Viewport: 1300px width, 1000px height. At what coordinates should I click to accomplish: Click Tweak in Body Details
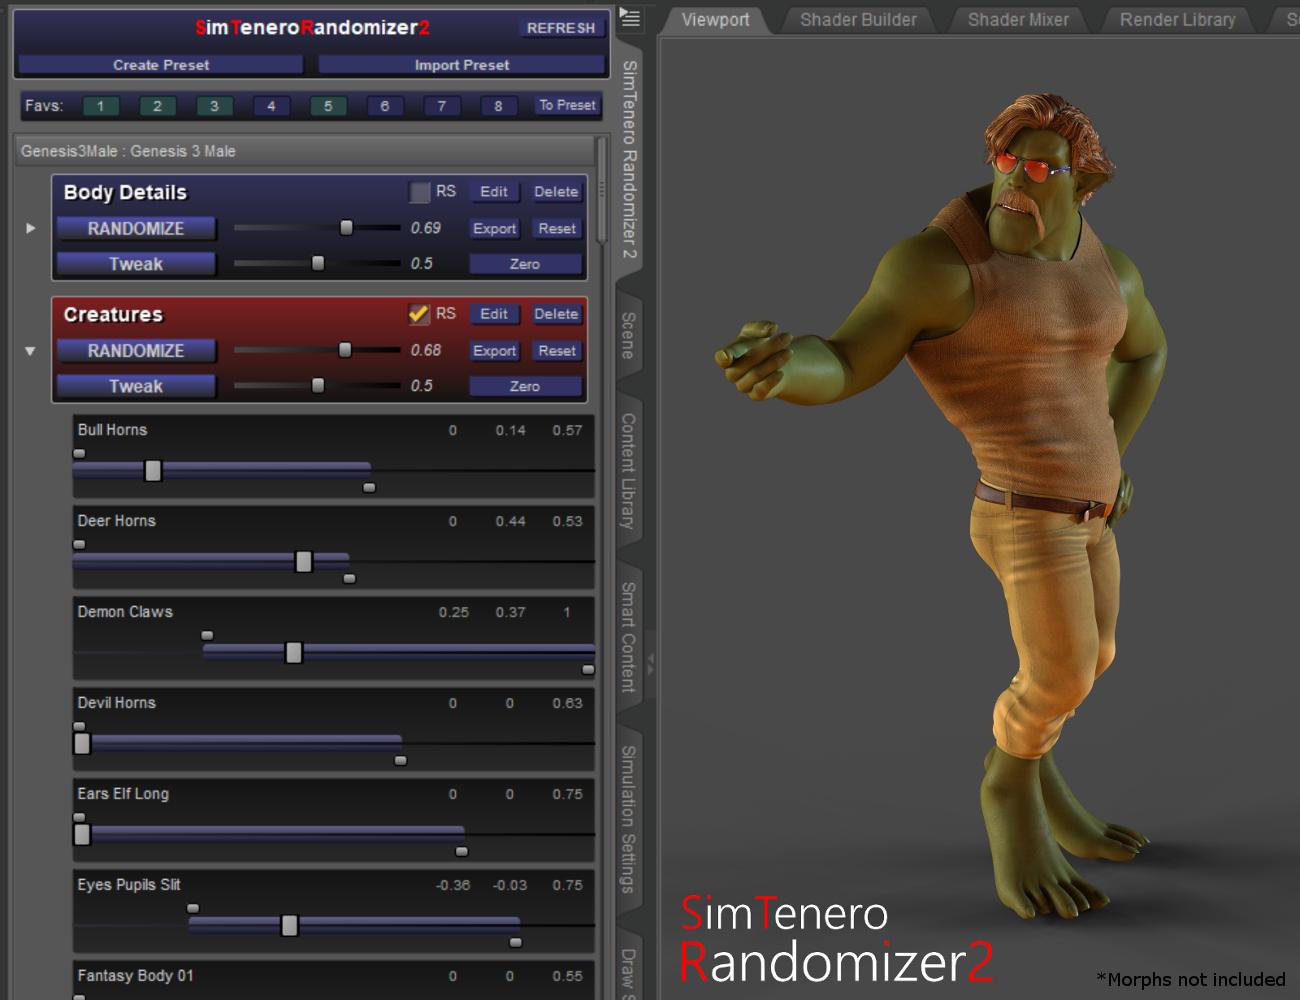click(136, 264)
